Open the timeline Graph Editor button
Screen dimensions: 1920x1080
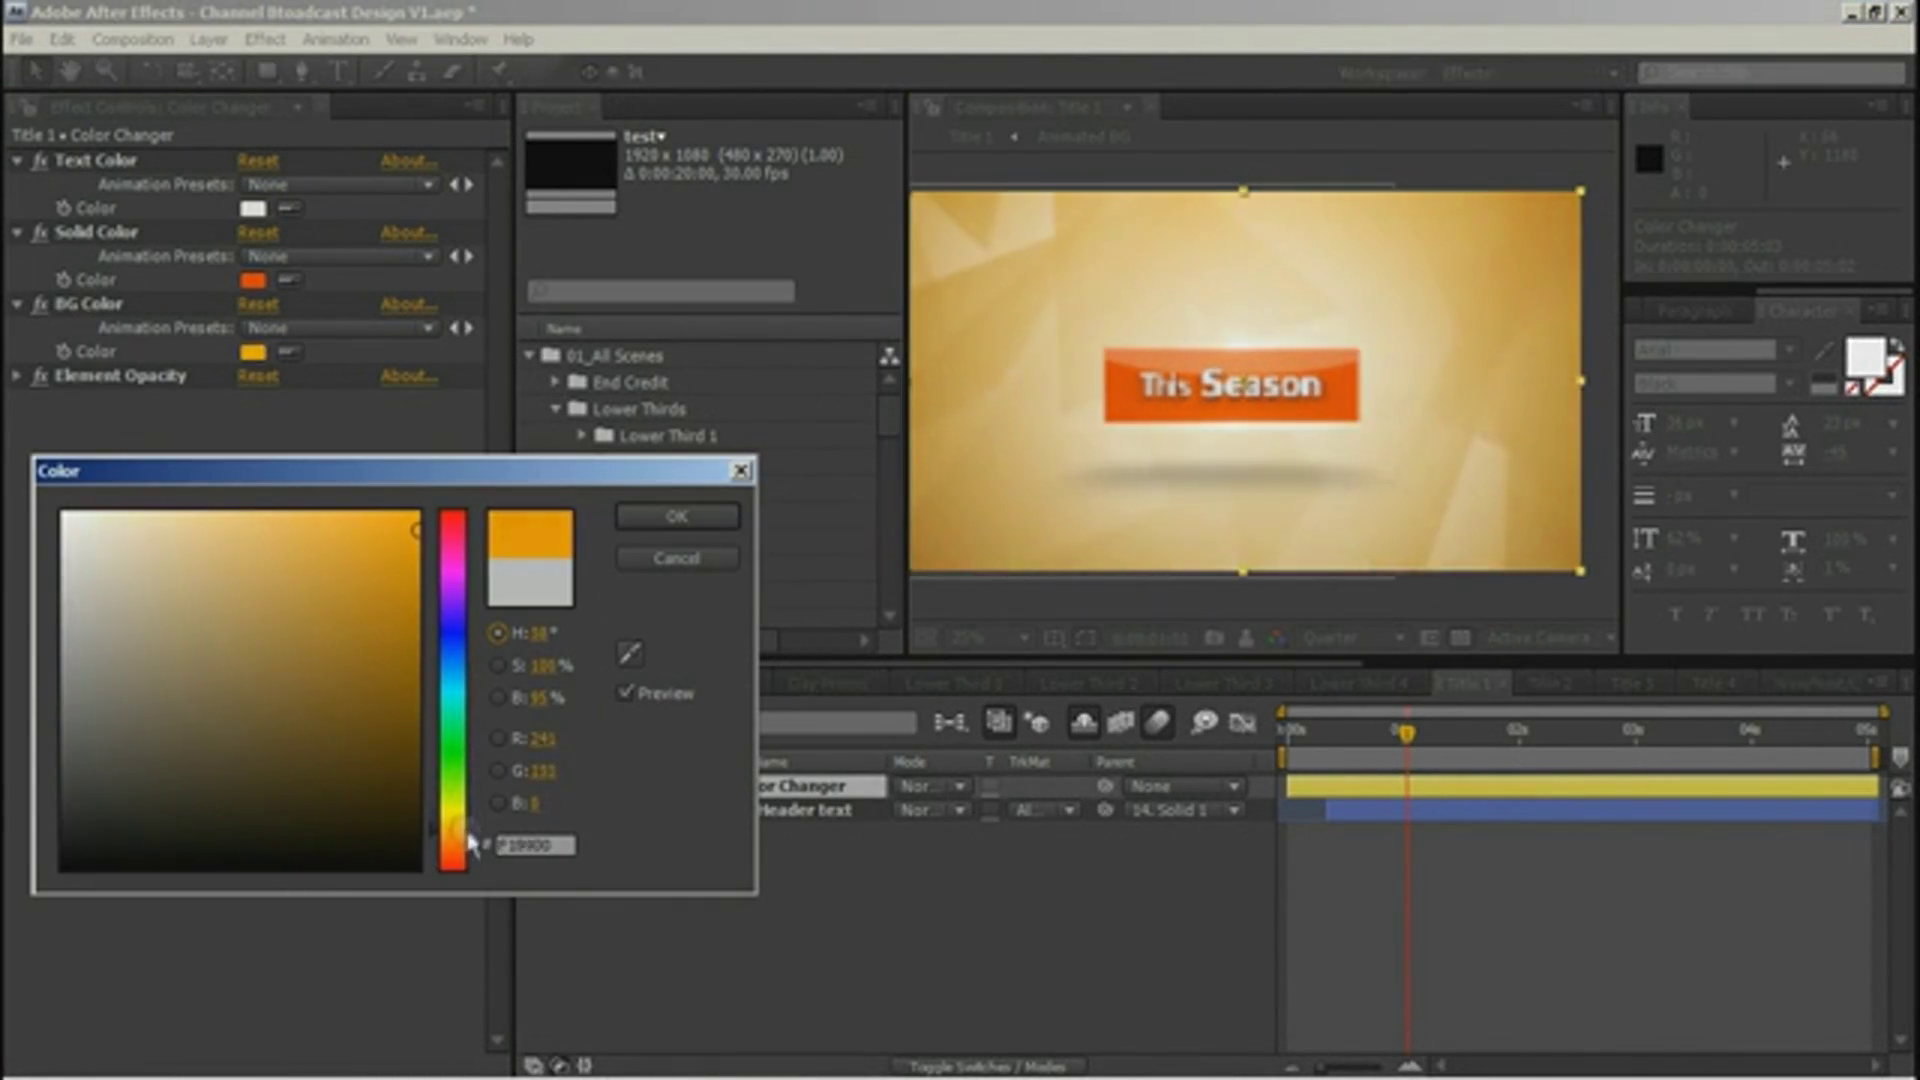1242,722
